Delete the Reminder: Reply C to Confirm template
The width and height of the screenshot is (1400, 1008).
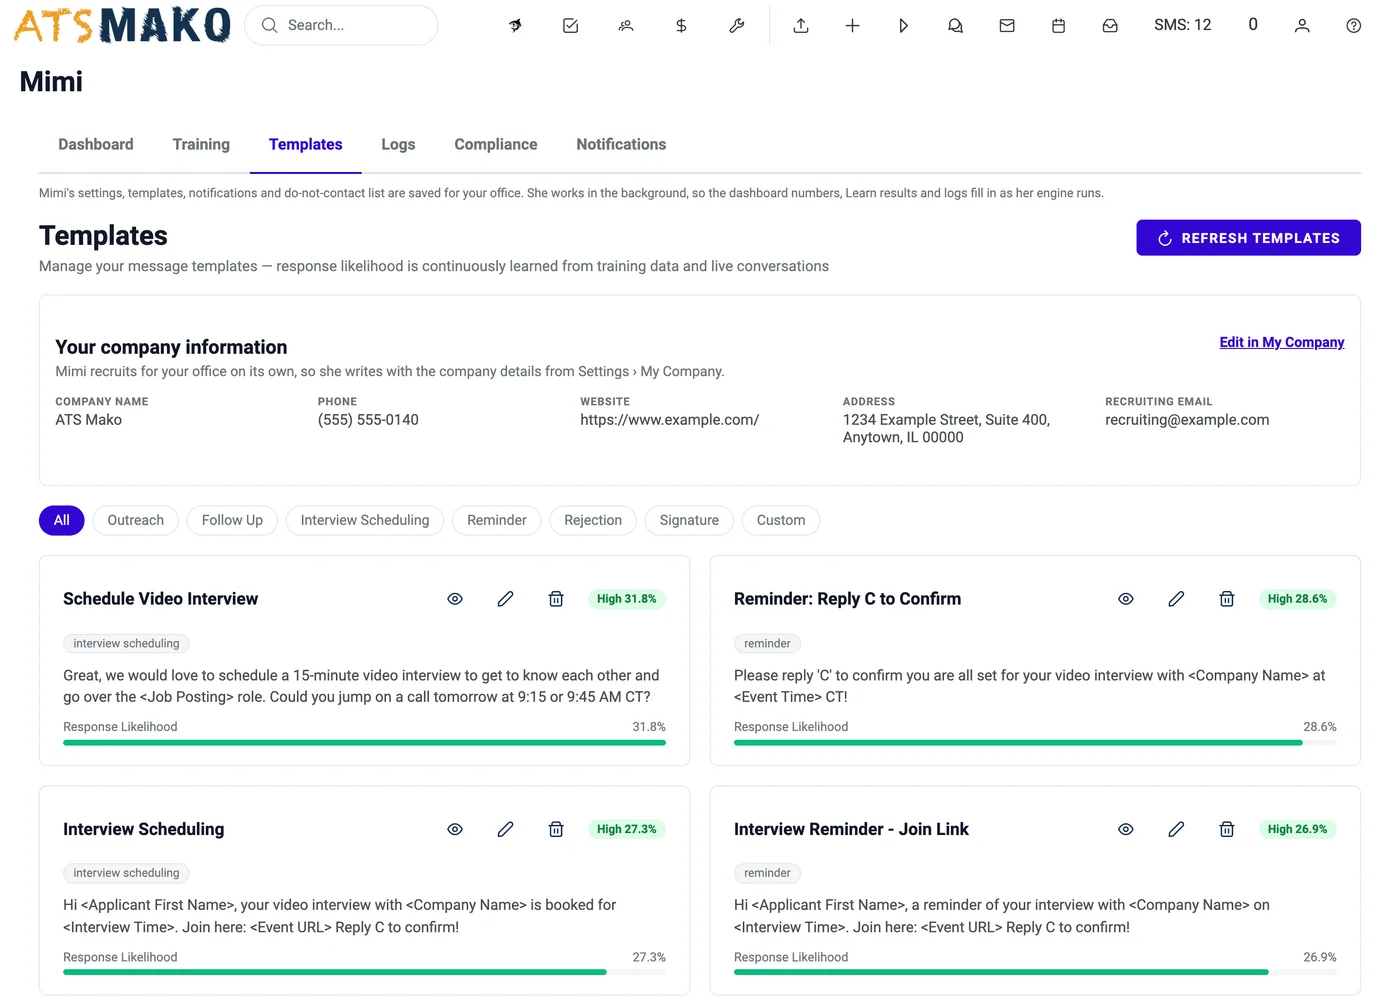[x=1227, y=599]
